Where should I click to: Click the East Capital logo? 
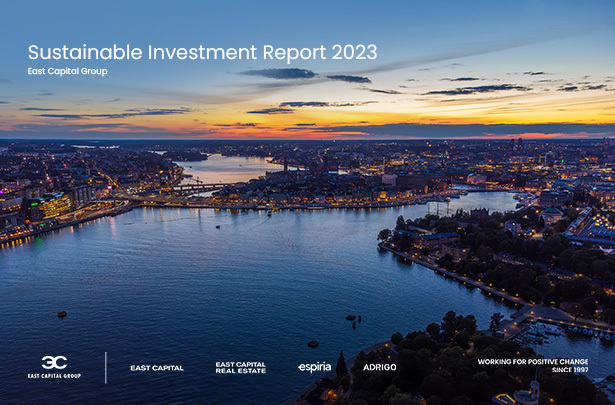[x=157, y=368]
